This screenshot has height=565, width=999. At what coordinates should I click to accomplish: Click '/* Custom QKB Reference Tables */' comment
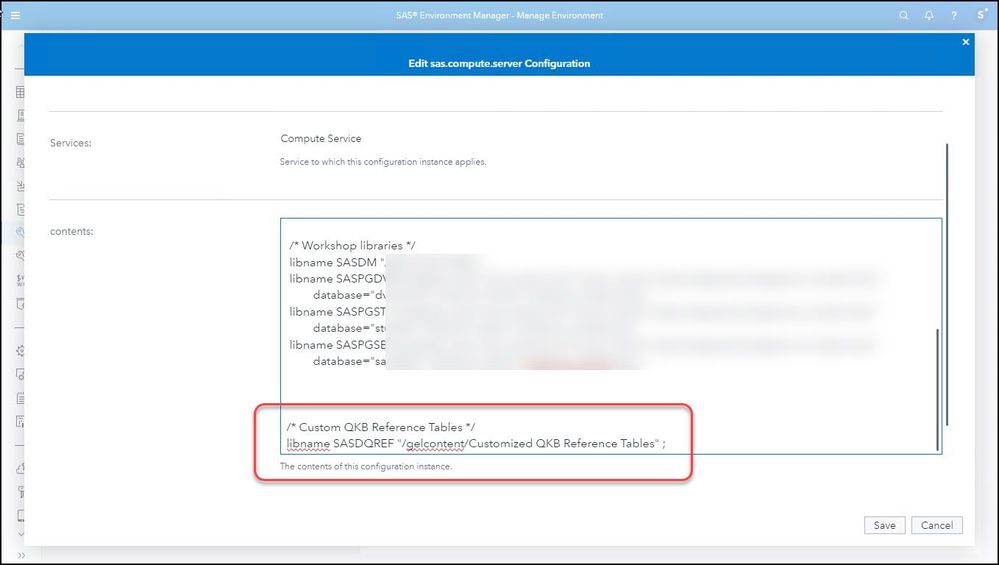coord(380,427)
